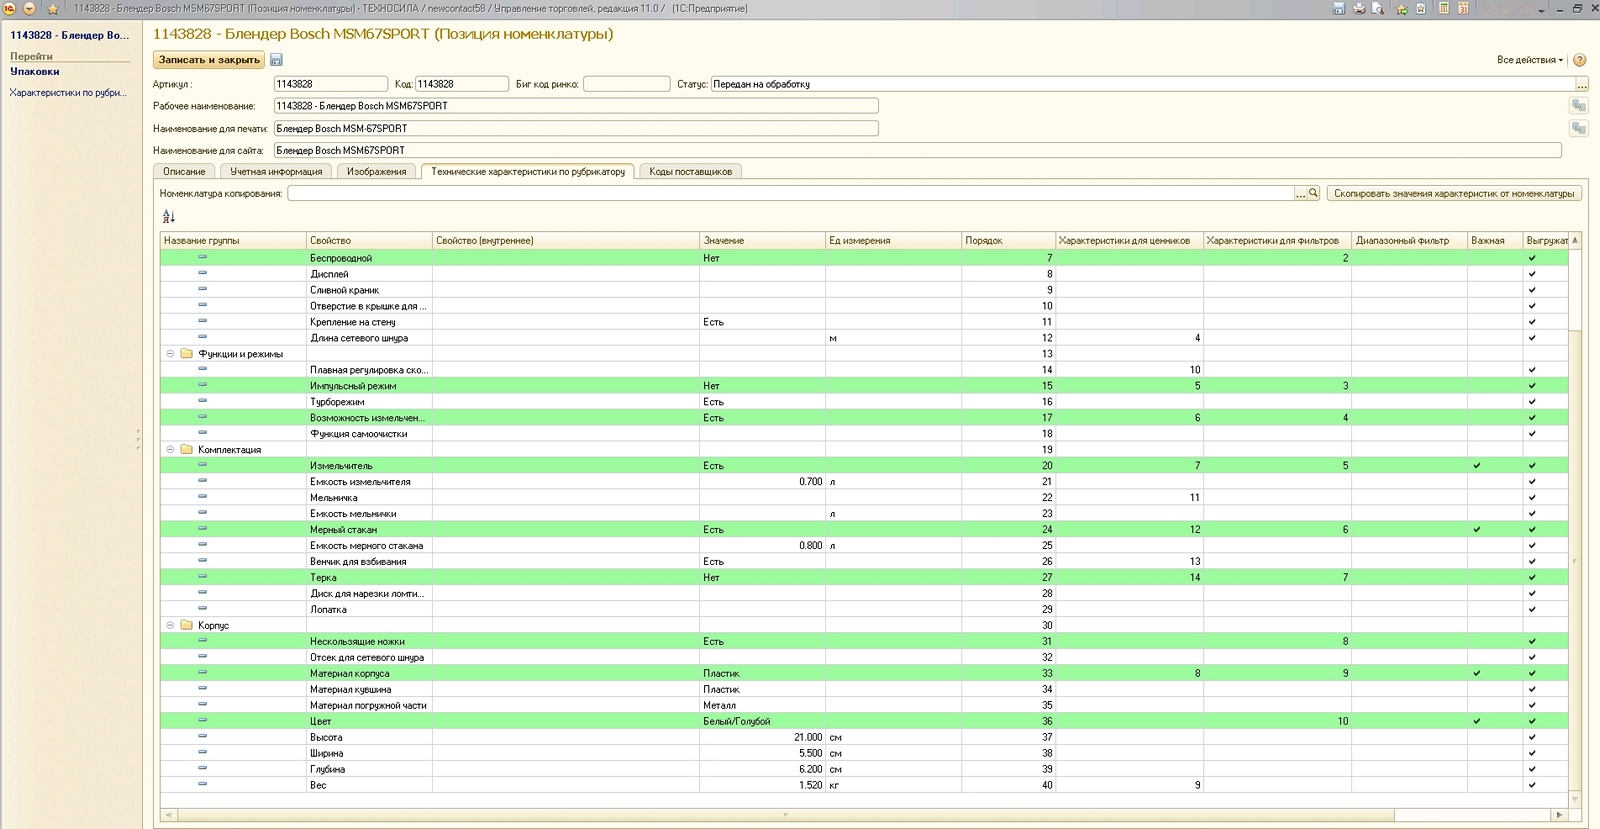Open Характеристики по рубри... navigation link

(x=68, y=93)
